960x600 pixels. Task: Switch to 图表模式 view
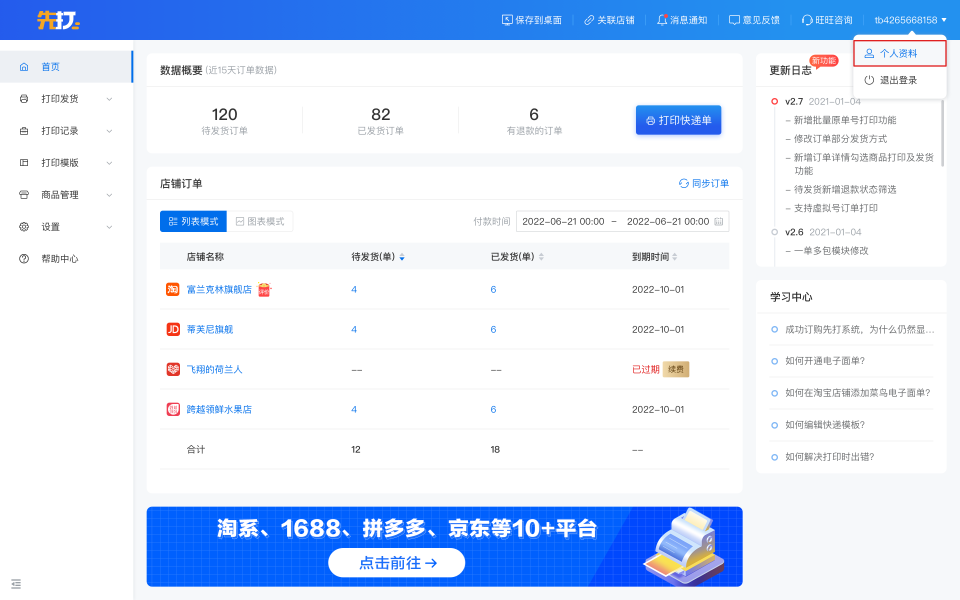tap(260, 221)
